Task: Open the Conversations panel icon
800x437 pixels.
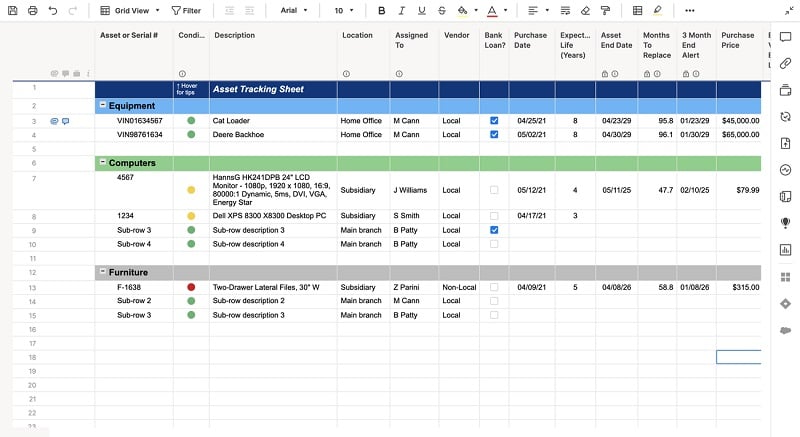Action: [785, 37]
